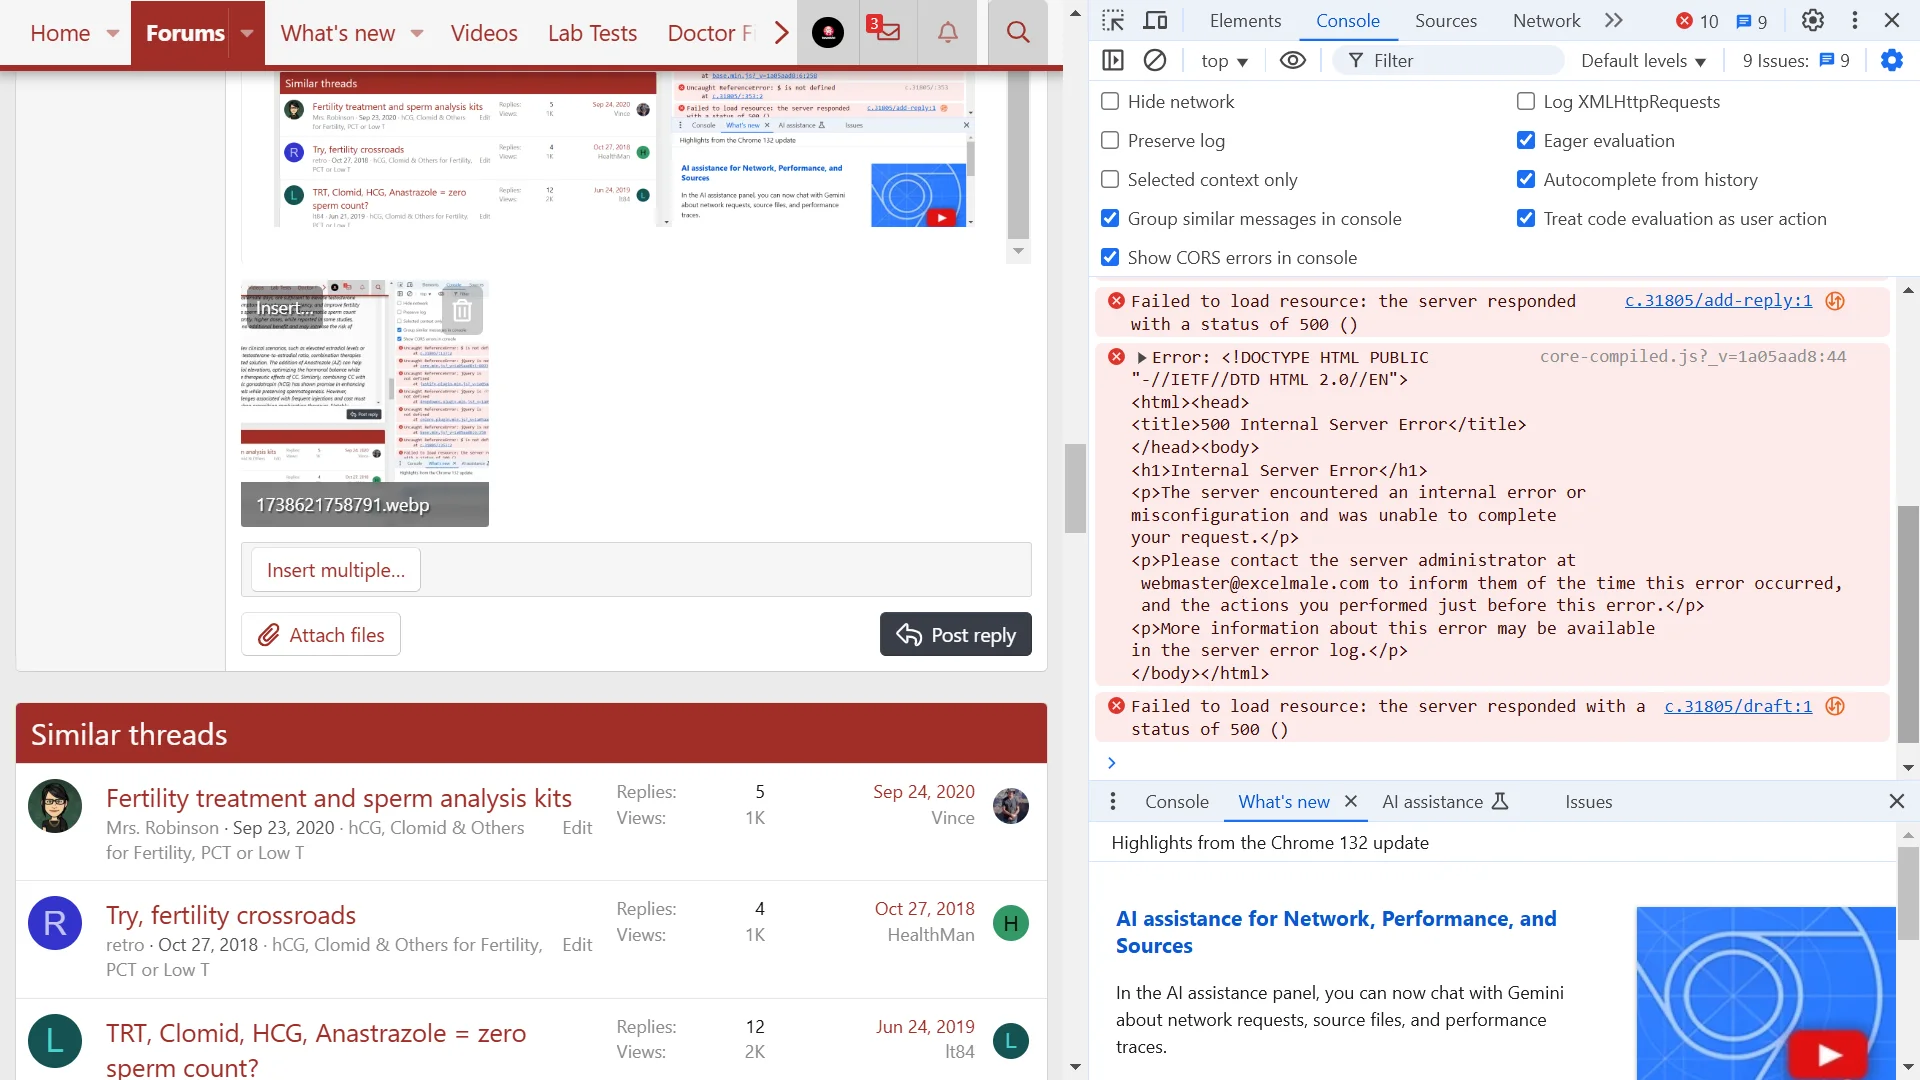Uncheck Show CORS errors in console

point(1110,258)
